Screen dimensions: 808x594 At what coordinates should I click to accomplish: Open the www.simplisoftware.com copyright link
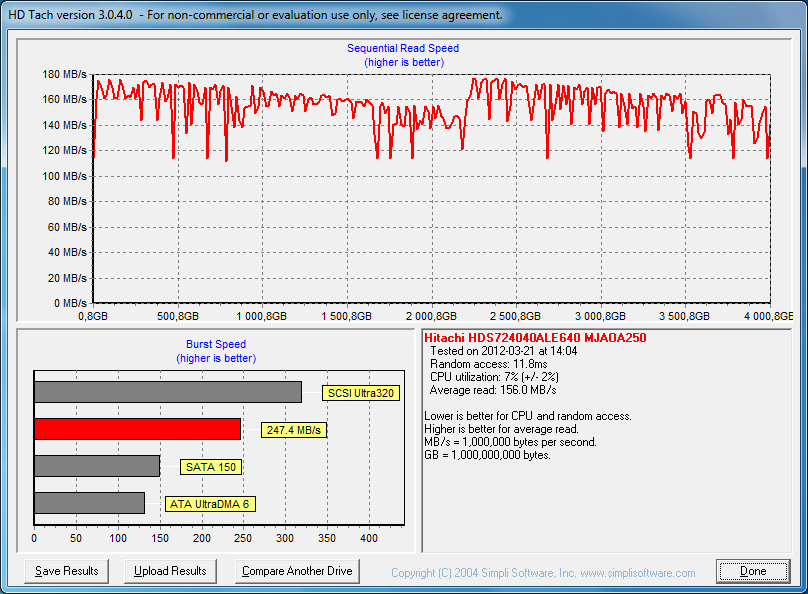[638, 573]
